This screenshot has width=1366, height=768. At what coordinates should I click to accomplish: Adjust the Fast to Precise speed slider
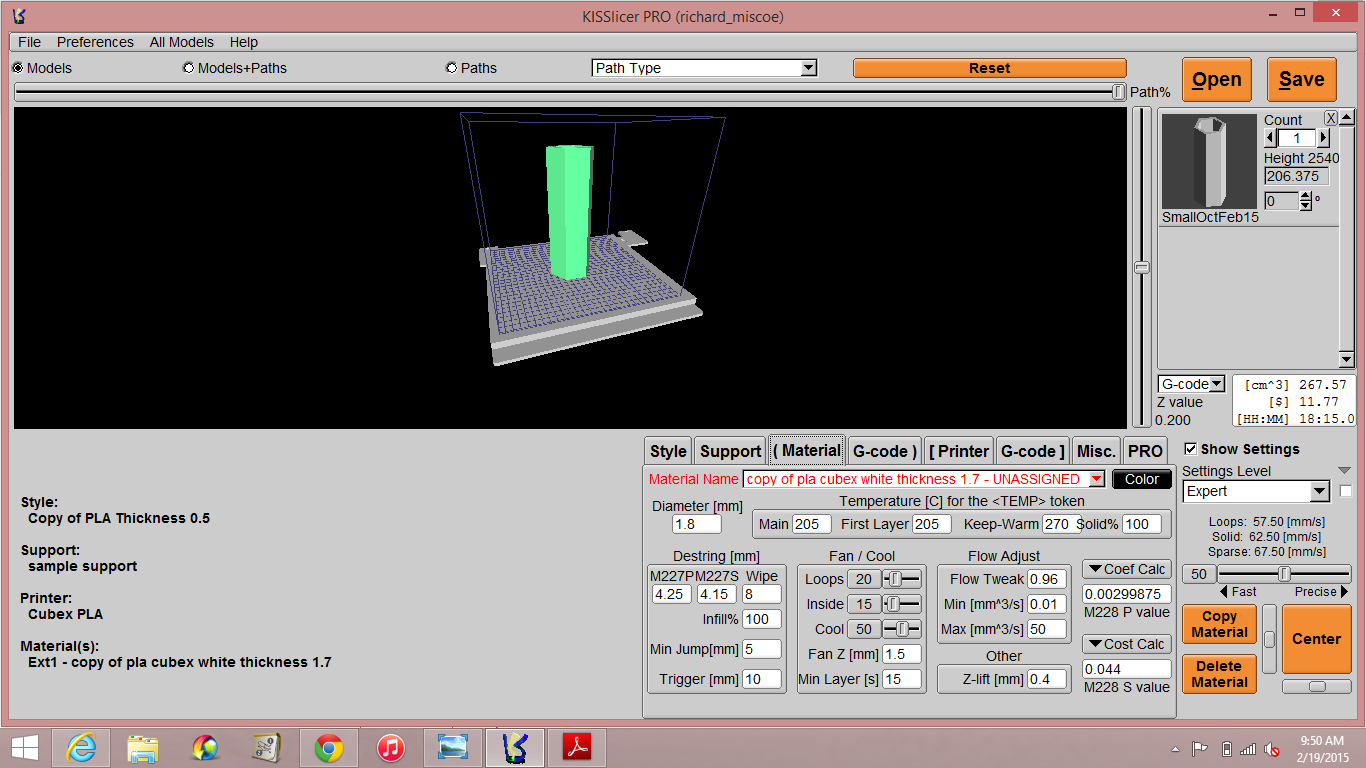[1284, 574]
